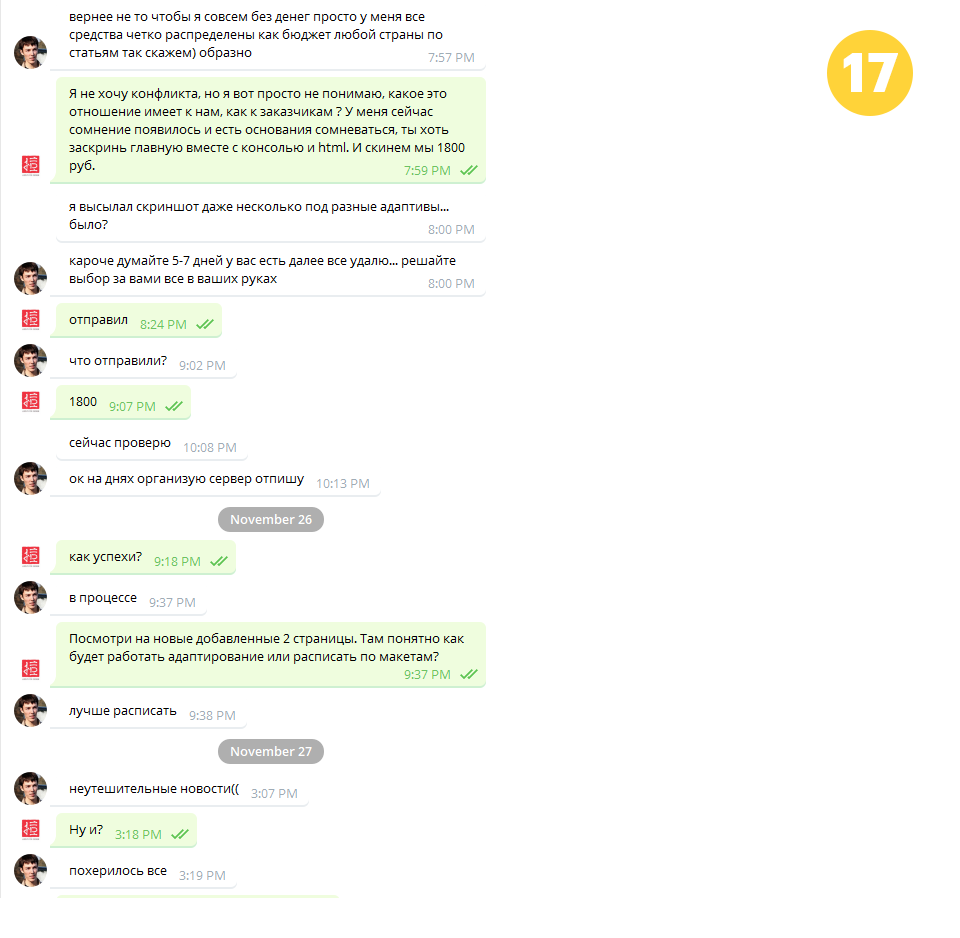The width and height of the screenshot is (960, 938).
Task: Select the November 26 date separator
Action: click(271, 519)
